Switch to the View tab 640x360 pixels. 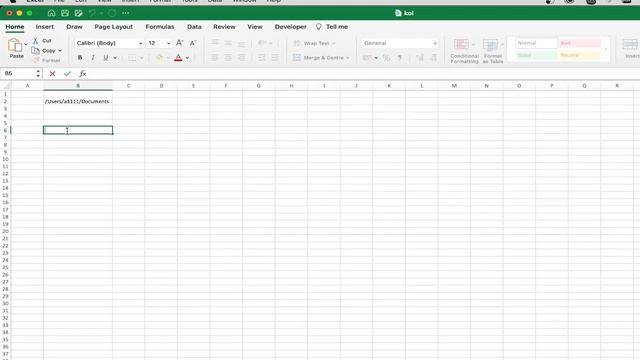point(255,27)
